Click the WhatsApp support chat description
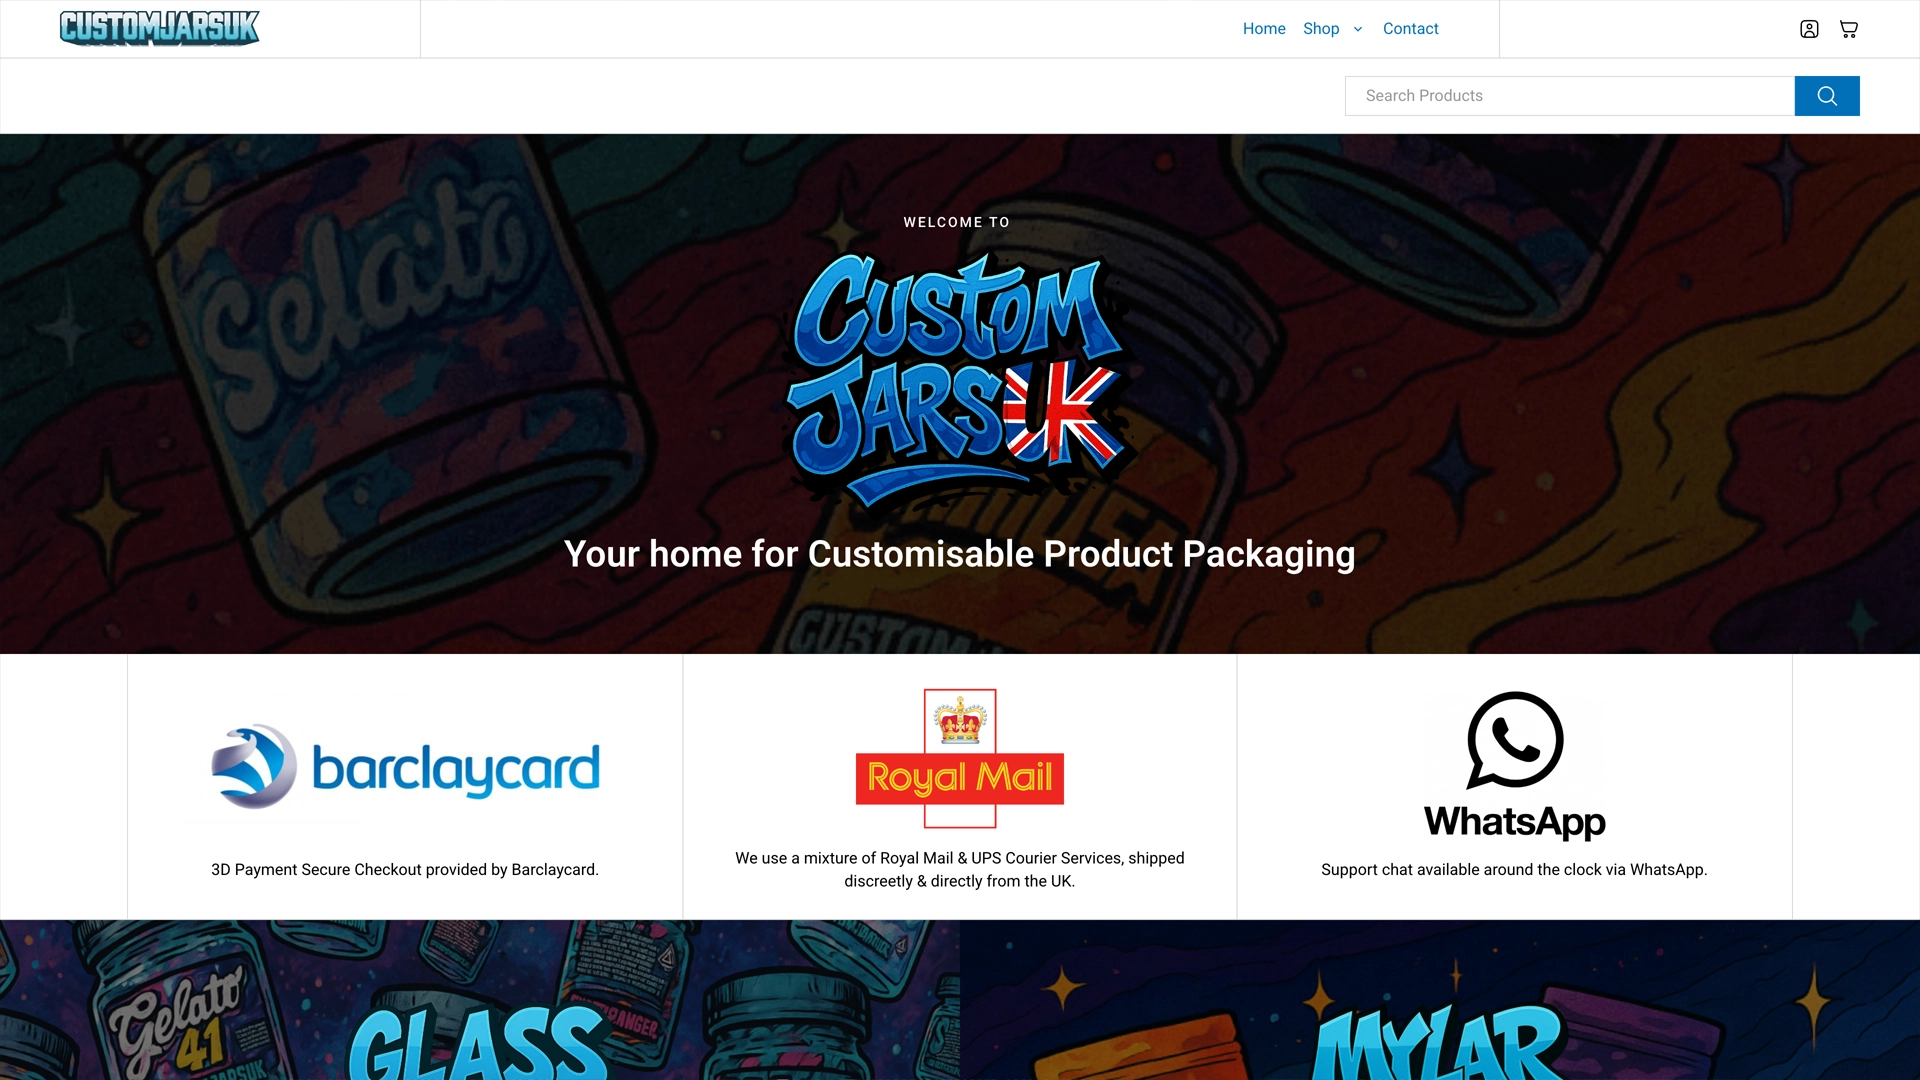1920x1080 pixels. click(1514, 870)
